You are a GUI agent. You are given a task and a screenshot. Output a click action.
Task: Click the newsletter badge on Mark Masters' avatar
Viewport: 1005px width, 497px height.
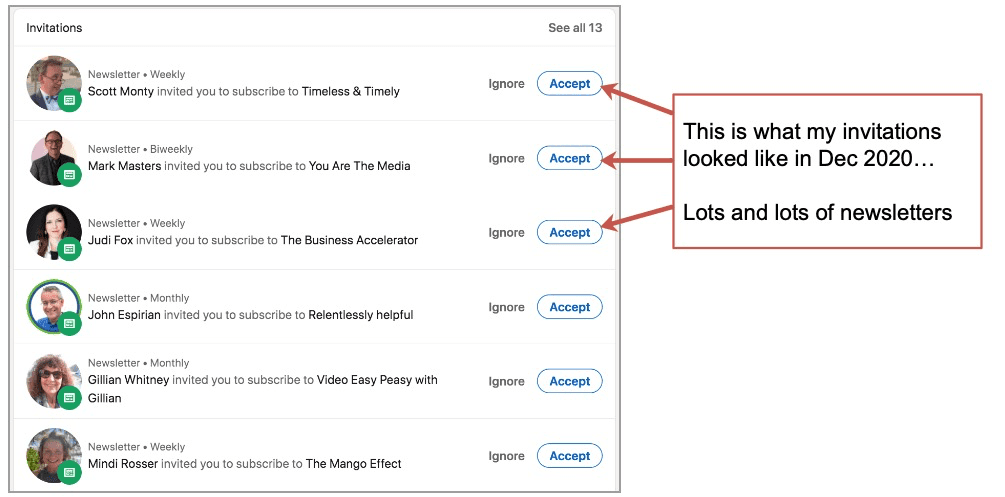(70, 174)
